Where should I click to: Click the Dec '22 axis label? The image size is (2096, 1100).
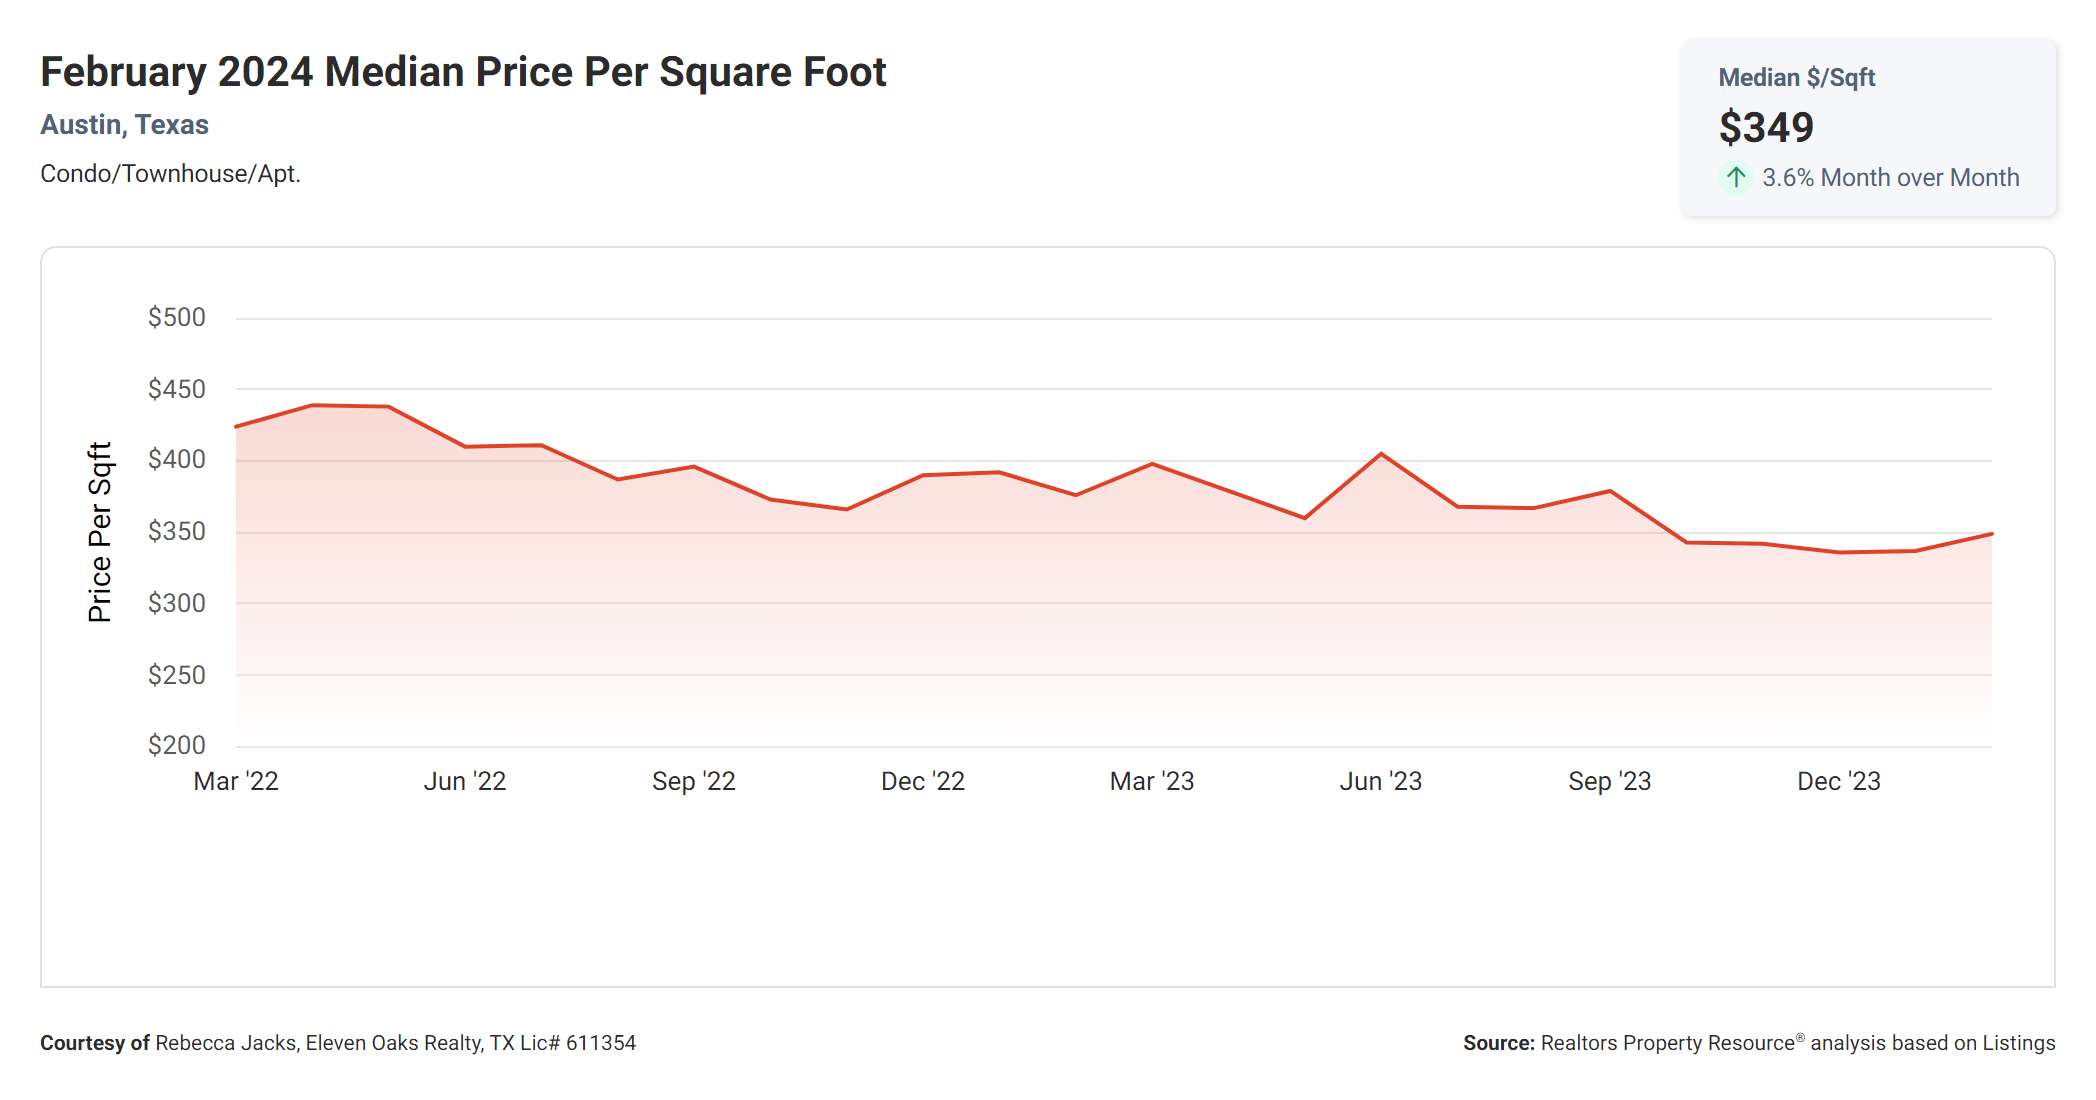[923, 781]
